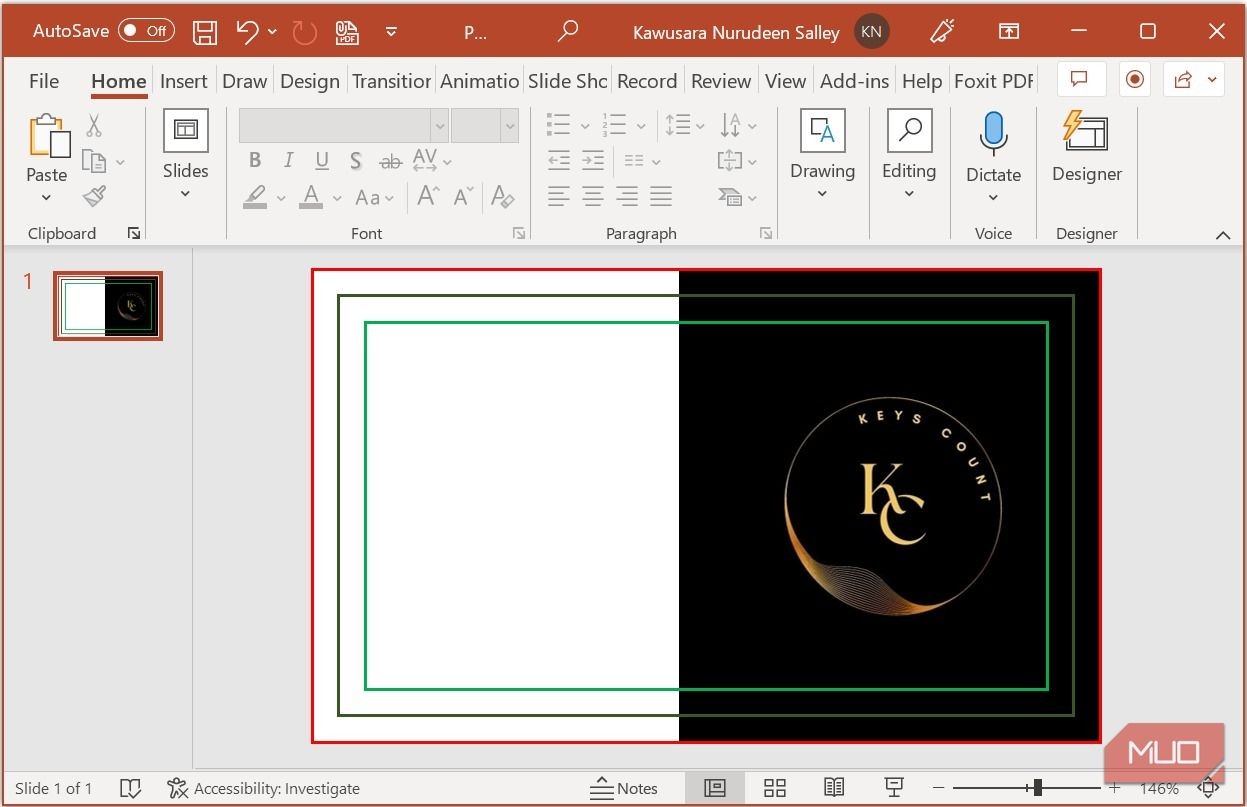Click the Dictate microphone button

click(993, 134)
